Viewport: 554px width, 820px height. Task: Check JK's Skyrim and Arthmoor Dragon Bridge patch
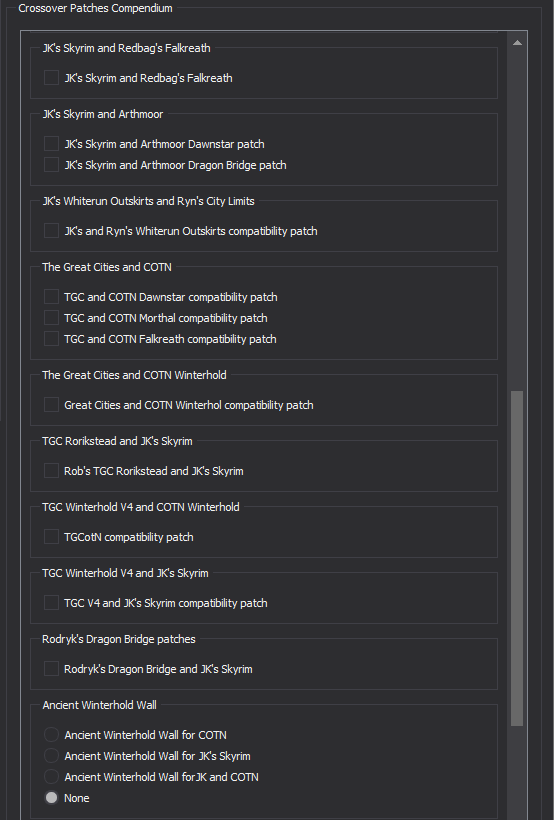[51, 165]
